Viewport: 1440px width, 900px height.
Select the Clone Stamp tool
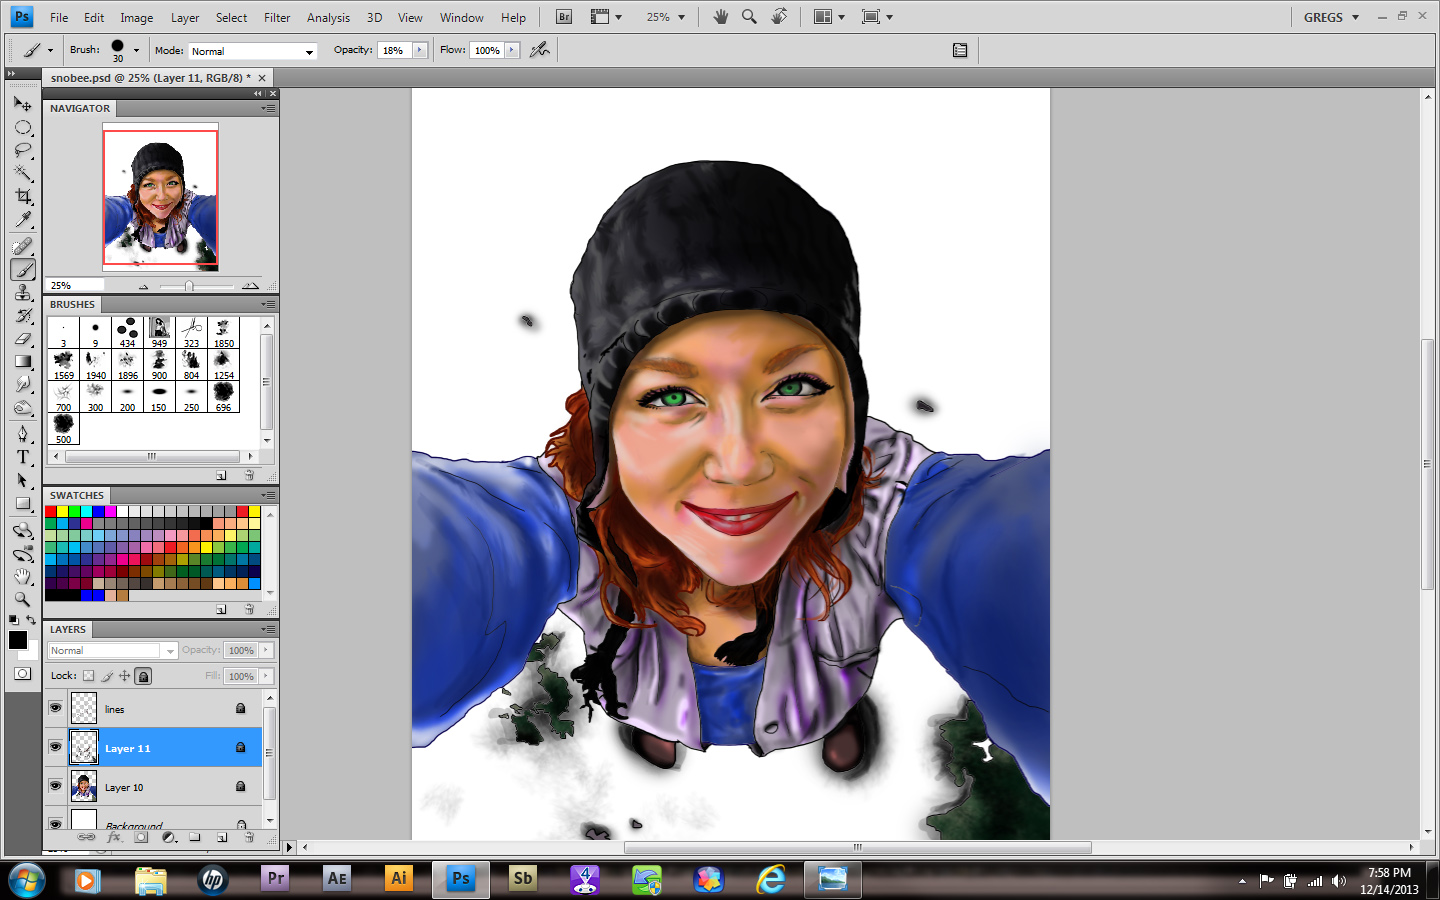tap(23, 292)
